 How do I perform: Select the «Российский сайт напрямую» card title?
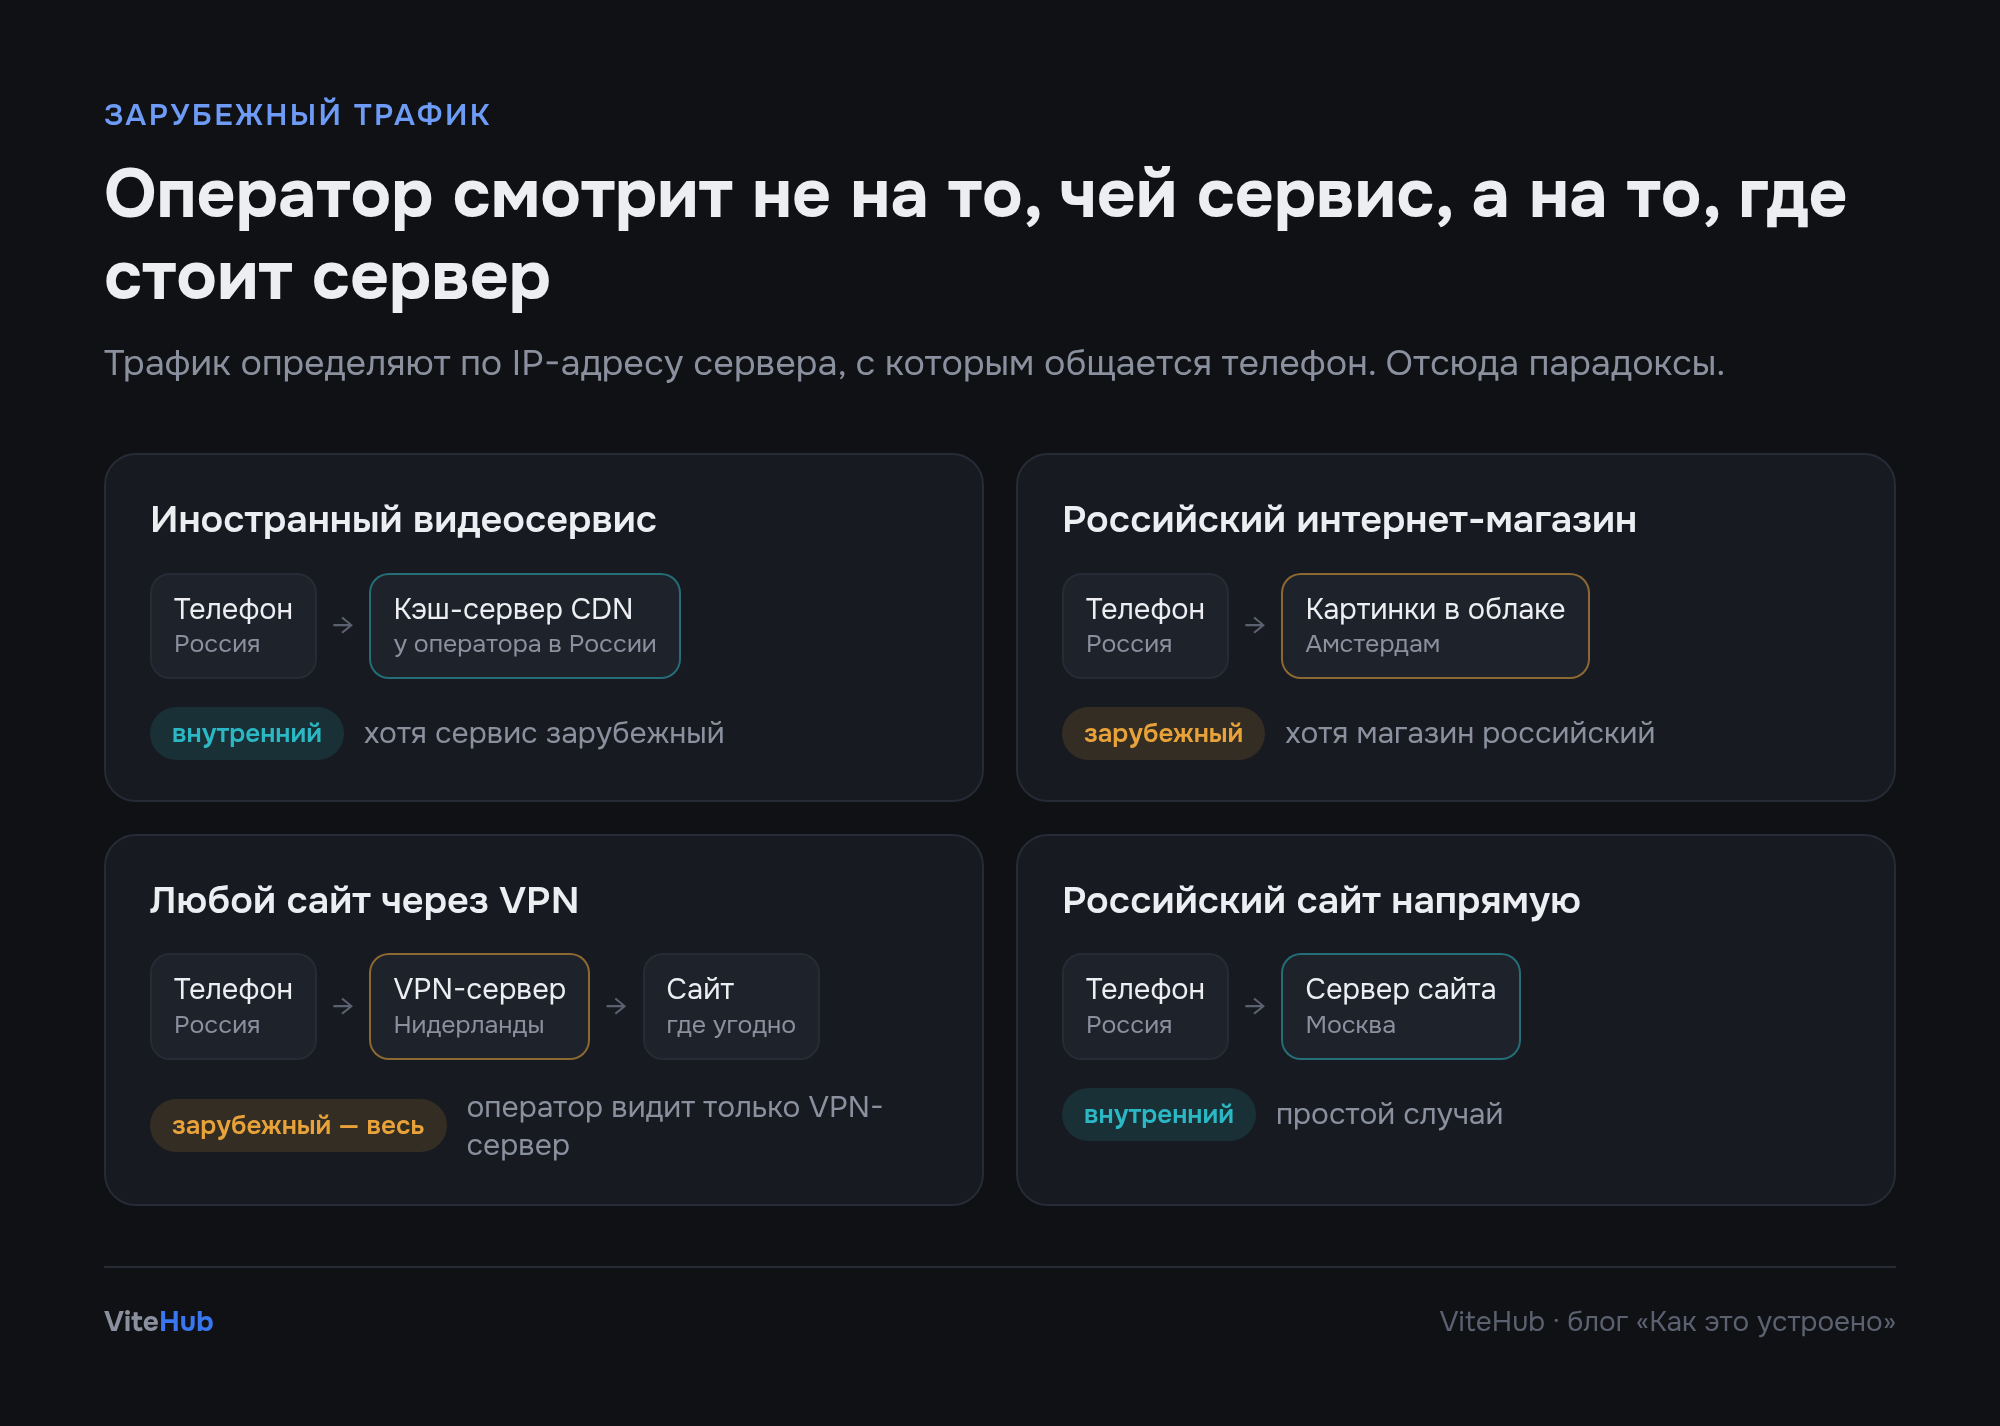[x=1321, y=901]
